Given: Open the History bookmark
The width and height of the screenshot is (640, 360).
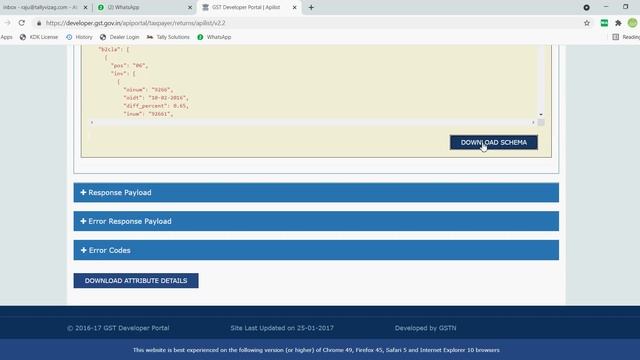Looking at the screenshot, I should click(79, 37).
